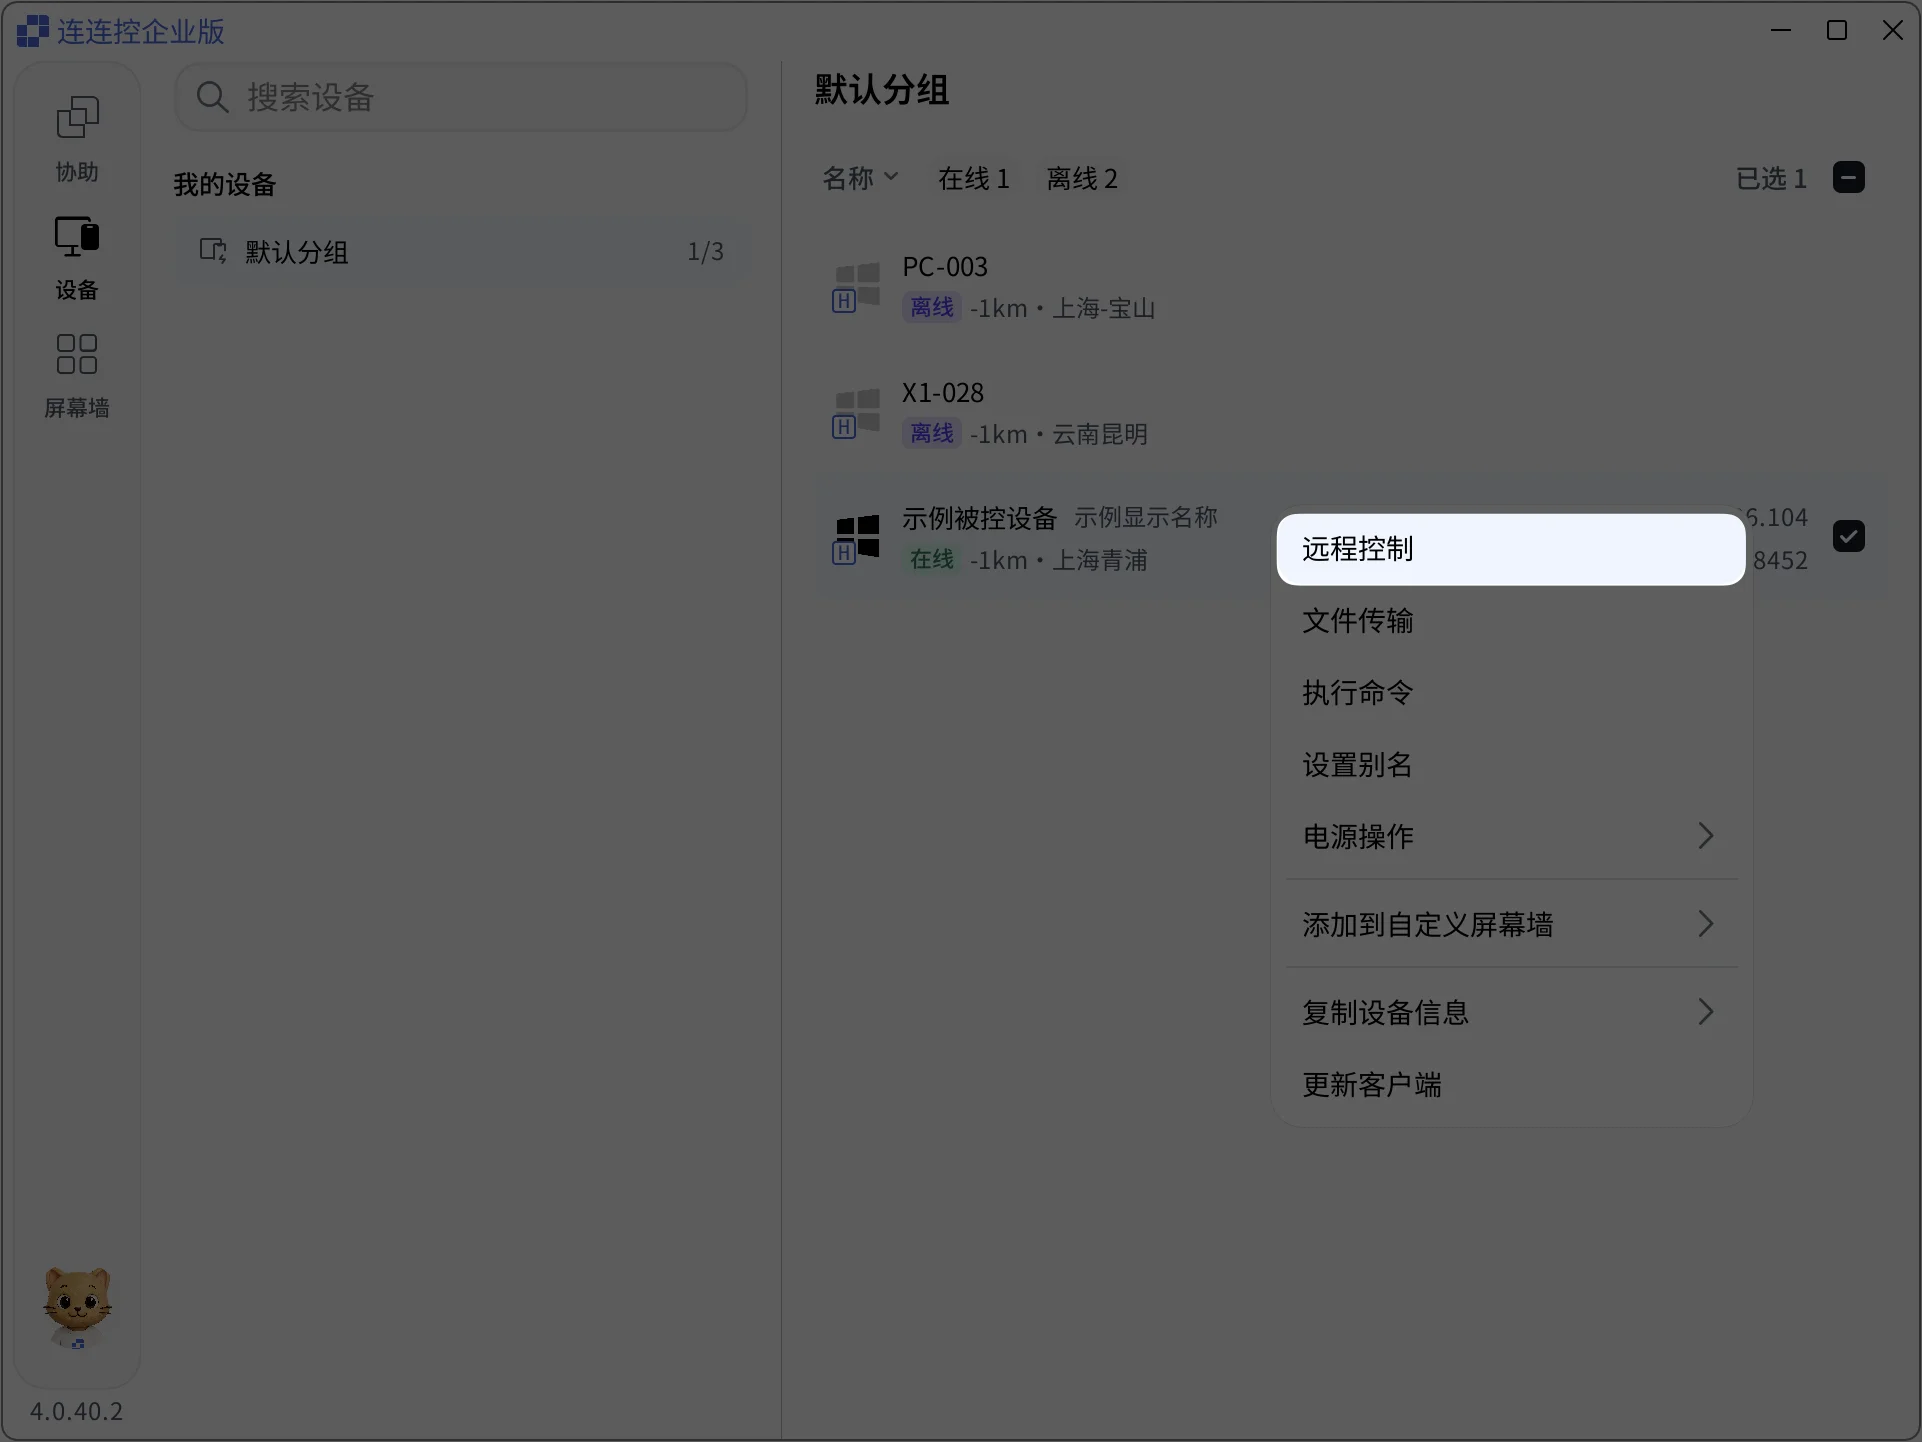Image resolution: width=1922 pixels, height=1442 pixels.
Task: Expand the 复制设备信息 submenu arrow
Action: 1706,1012
